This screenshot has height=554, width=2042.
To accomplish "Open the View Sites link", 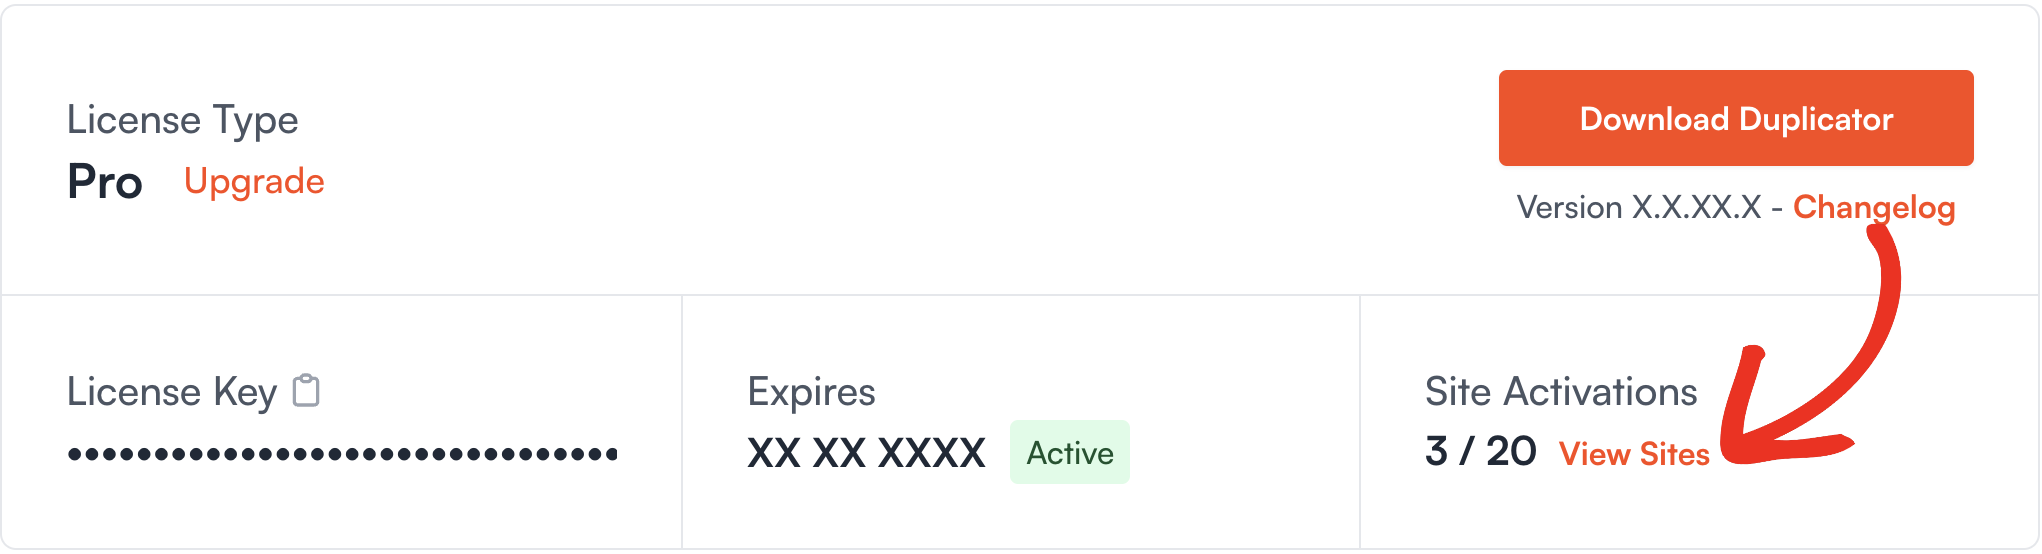I will point(1634,454).
